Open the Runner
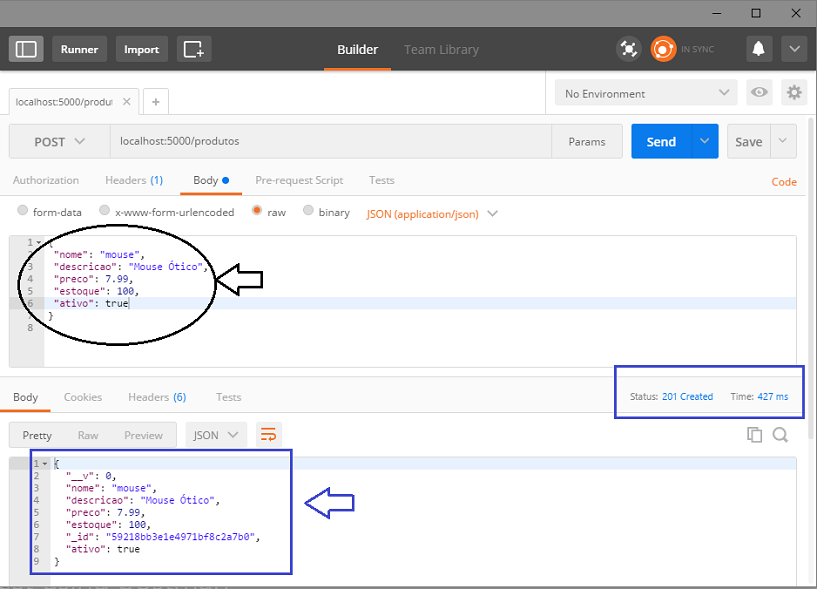Viewport: 817px width, 589px height. [79, 50]
